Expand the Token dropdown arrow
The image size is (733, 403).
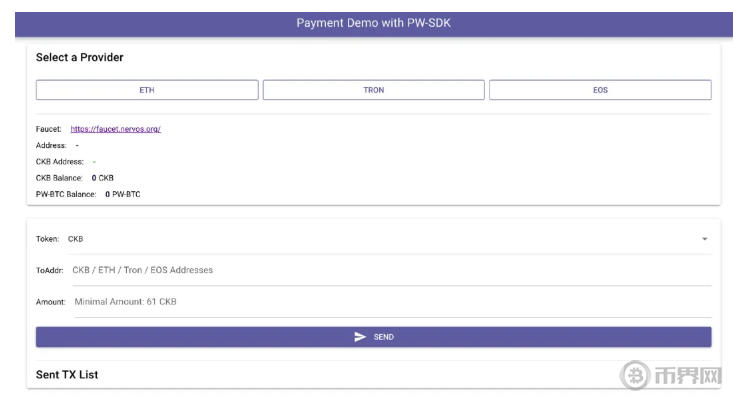[704, 239]
